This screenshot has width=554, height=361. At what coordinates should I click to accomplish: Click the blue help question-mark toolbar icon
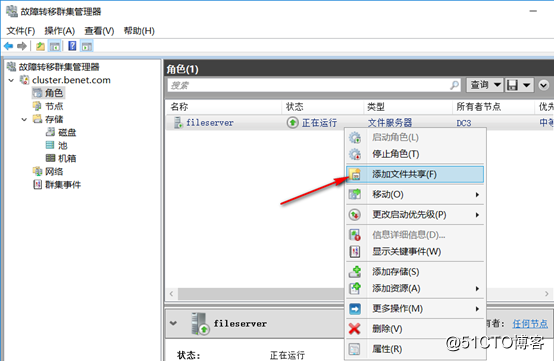click(72, 46)
